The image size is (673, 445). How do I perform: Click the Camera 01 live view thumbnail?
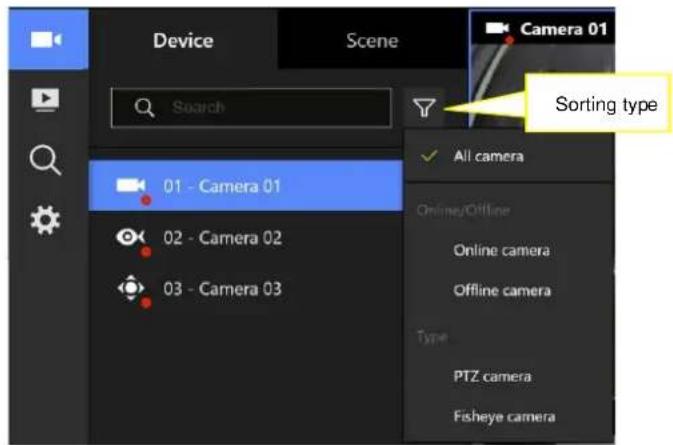point(542,70)
